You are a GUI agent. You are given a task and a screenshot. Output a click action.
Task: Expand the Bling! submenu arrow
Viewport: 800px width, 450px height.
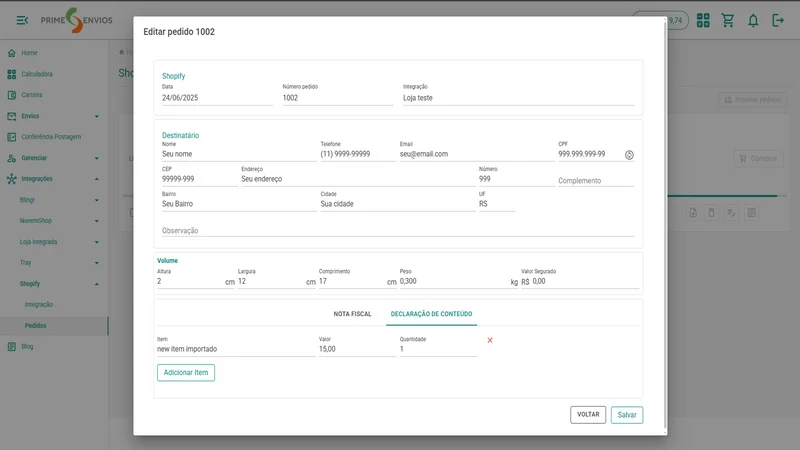point(96,200)
